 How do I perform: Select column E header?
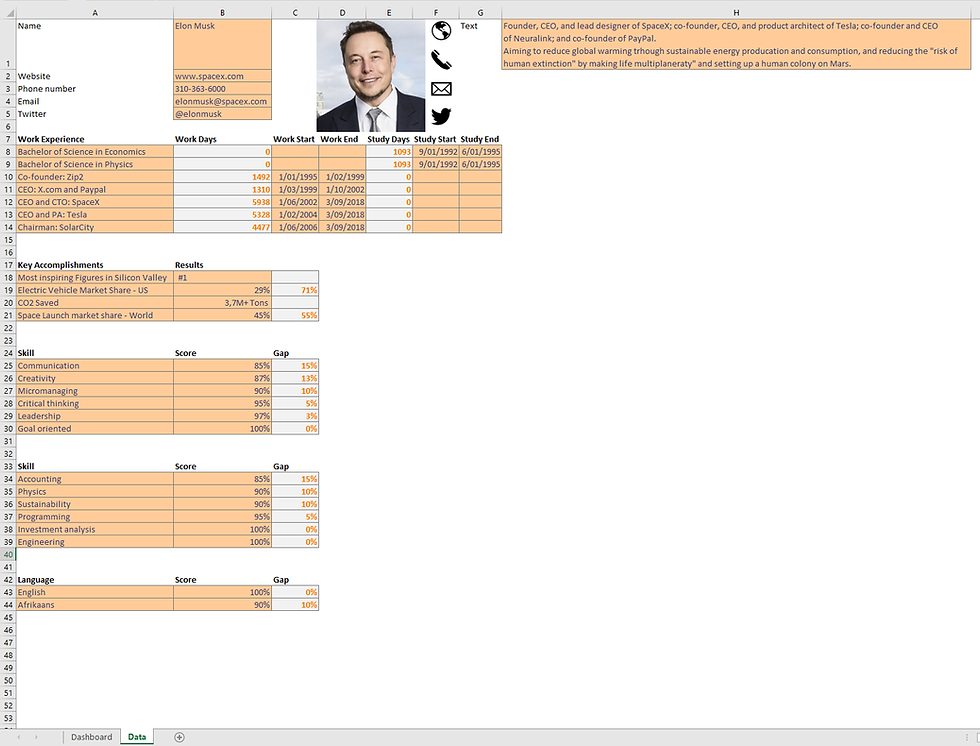(389, 12)
